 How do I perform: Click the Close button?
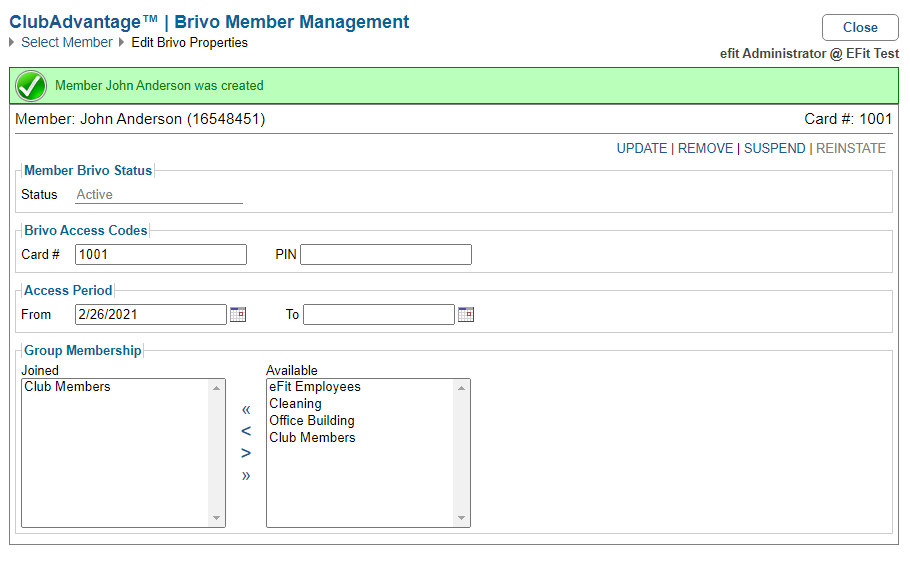[860, 27]
